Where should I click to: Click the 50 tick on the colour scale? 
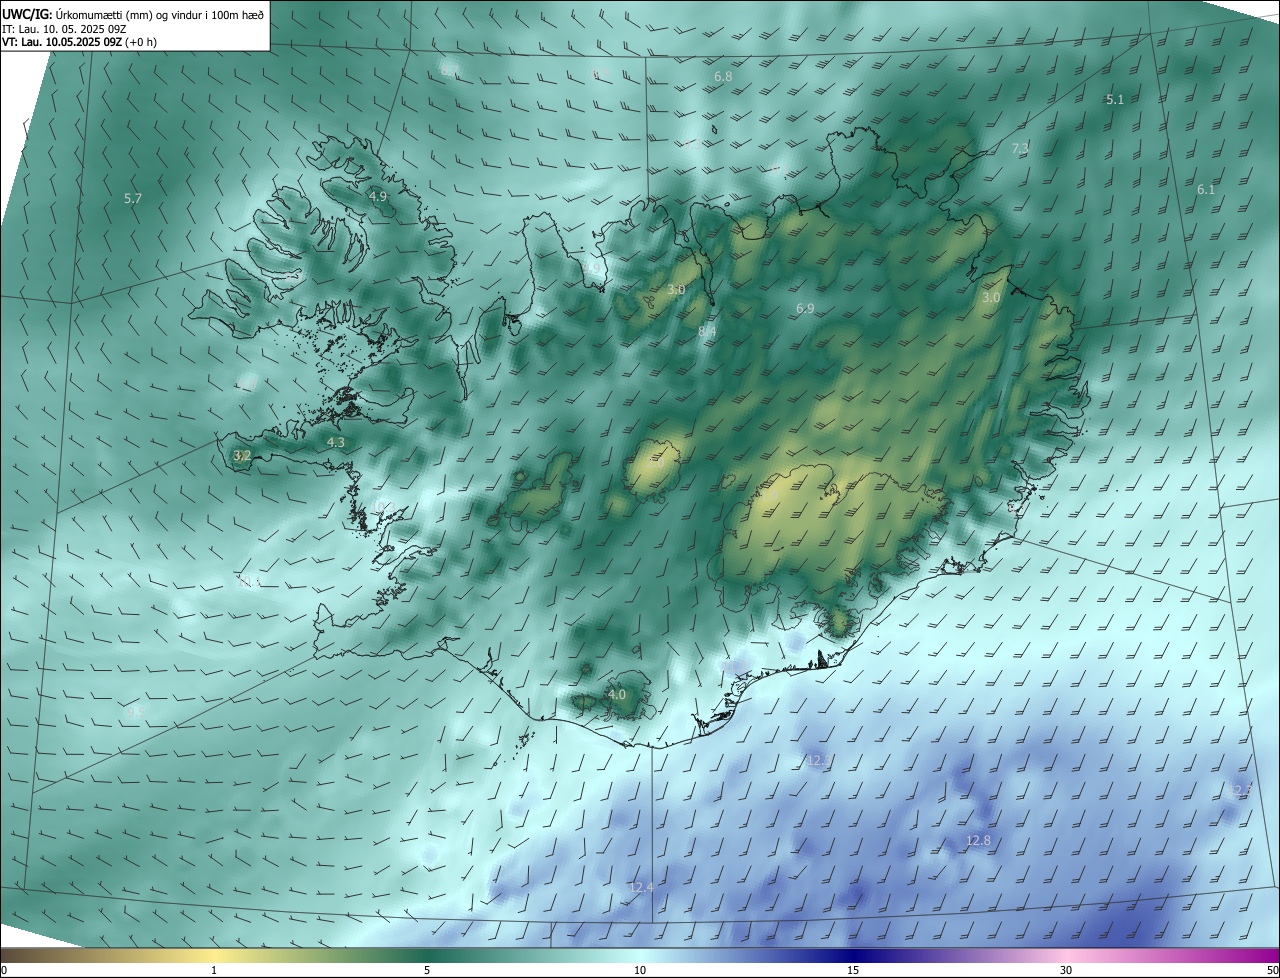point(1272,970)
